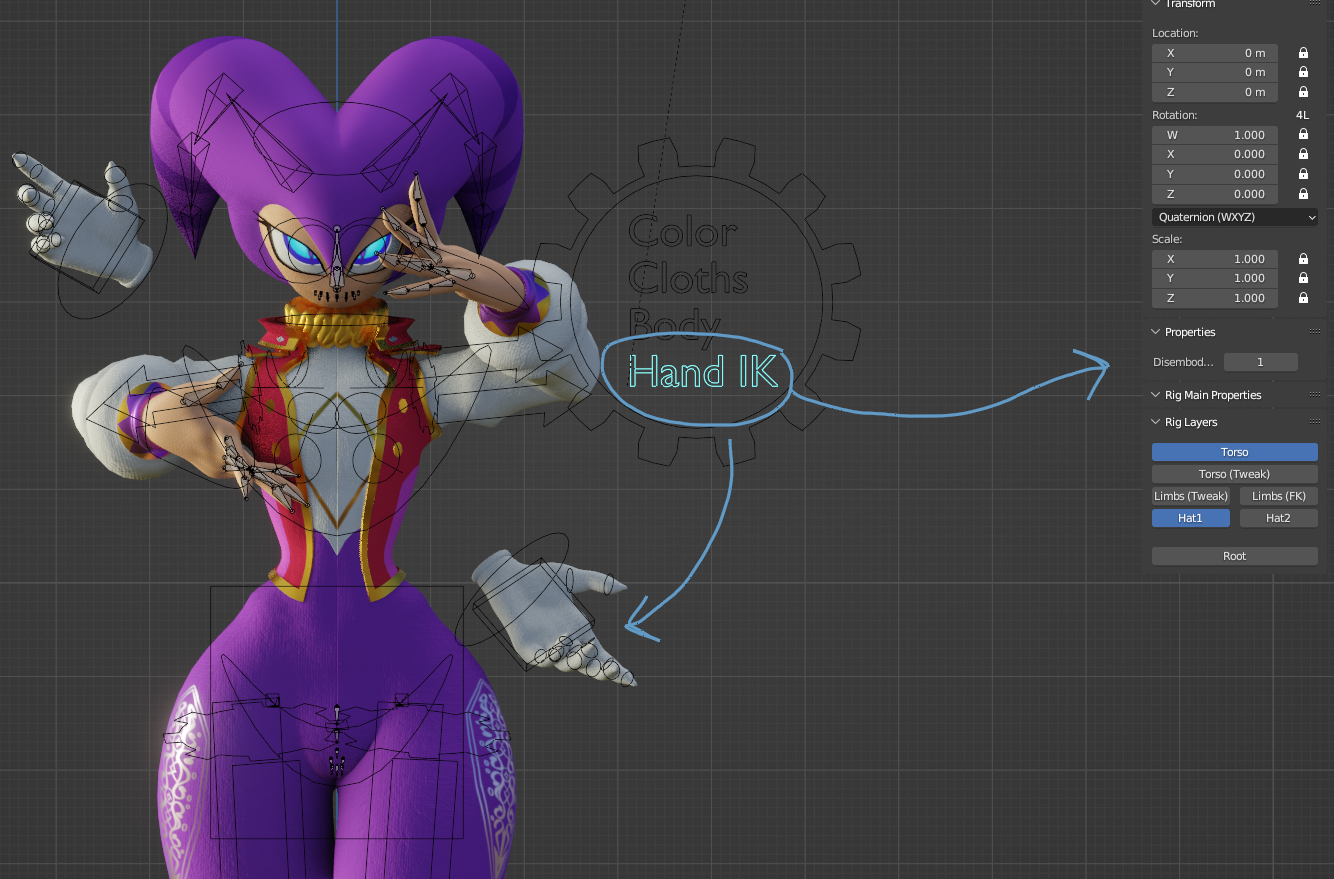Screen dimensions: 1334x879
Task: Collapse the Rig Main Properties panel
Action: click(x=1156, y=395)
